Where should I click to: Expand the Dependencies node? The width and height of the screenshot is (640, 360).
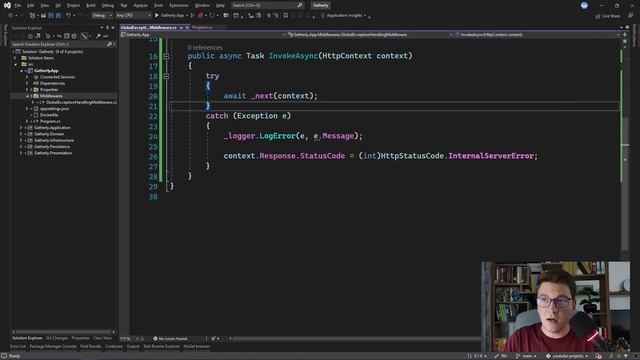click(27, 83)
